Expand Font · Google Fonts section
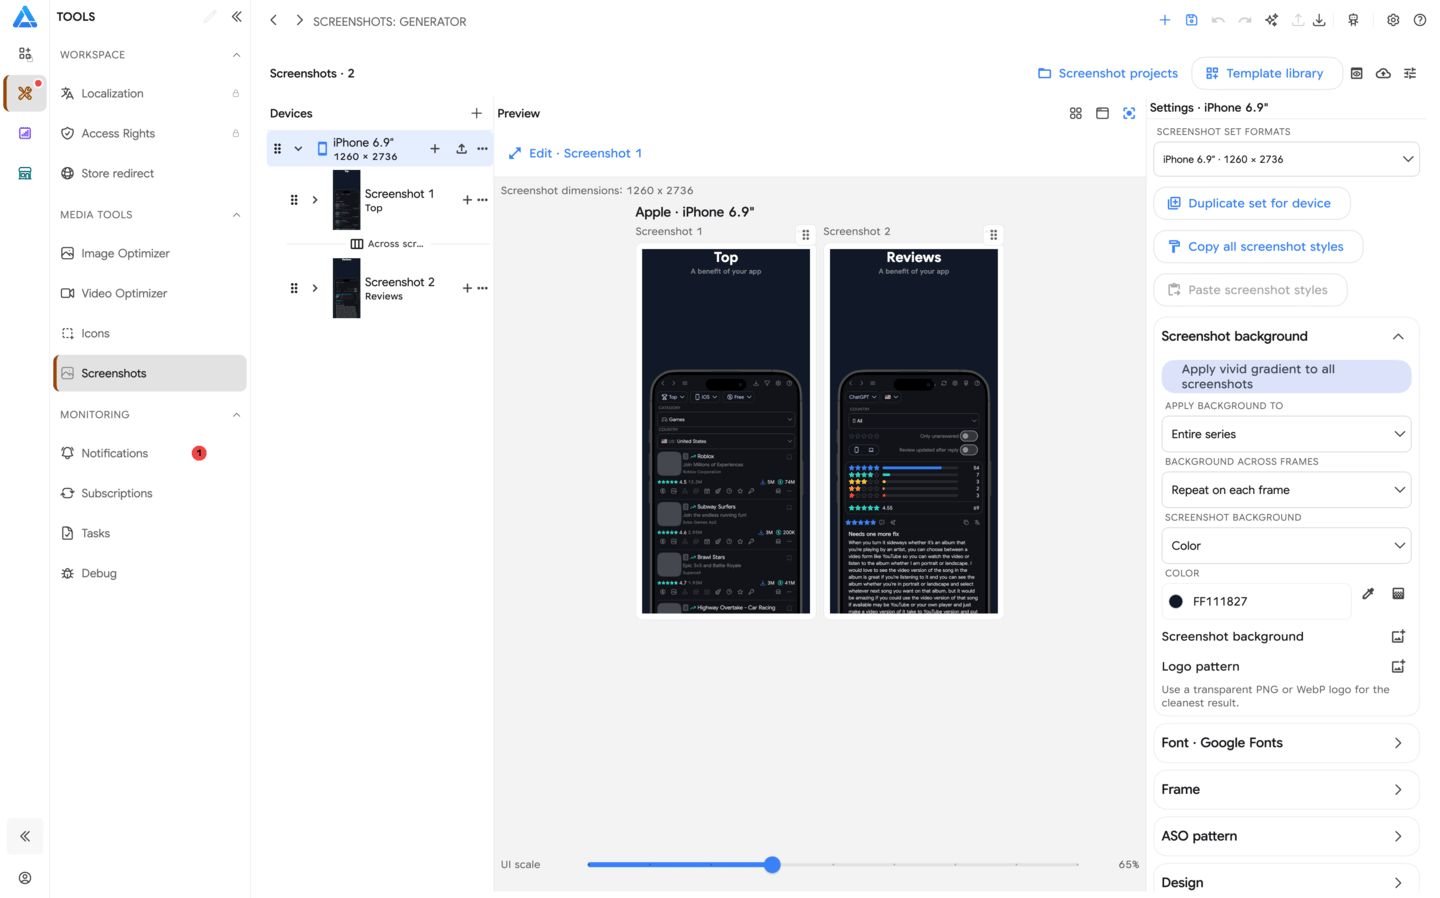Image resolution: width=1440 pixels, height=898 pixels. 1286,743
